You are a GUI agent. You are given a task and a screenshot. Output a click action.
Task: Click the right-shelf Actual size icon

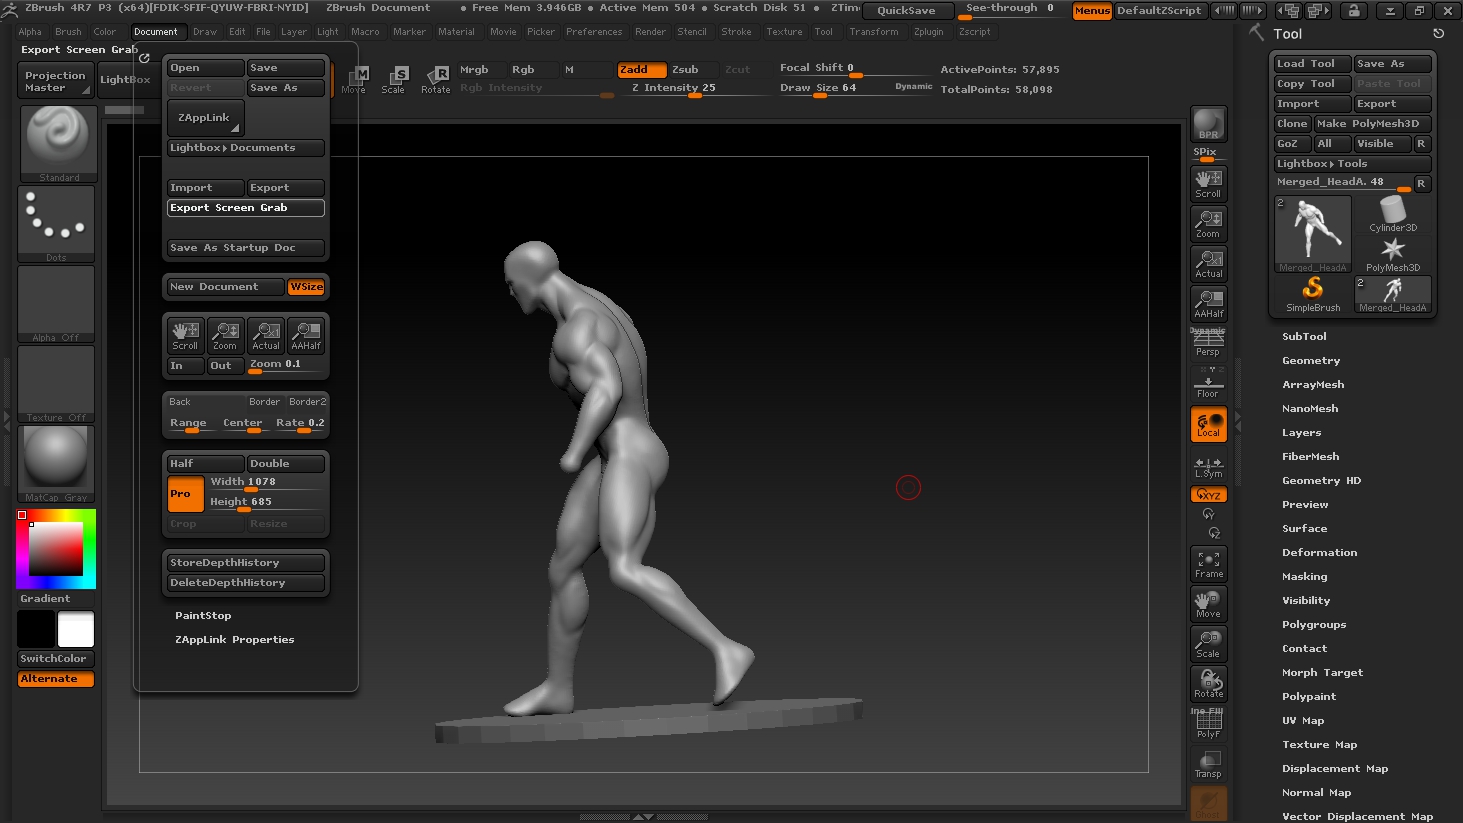click(x=1208, y=264)
